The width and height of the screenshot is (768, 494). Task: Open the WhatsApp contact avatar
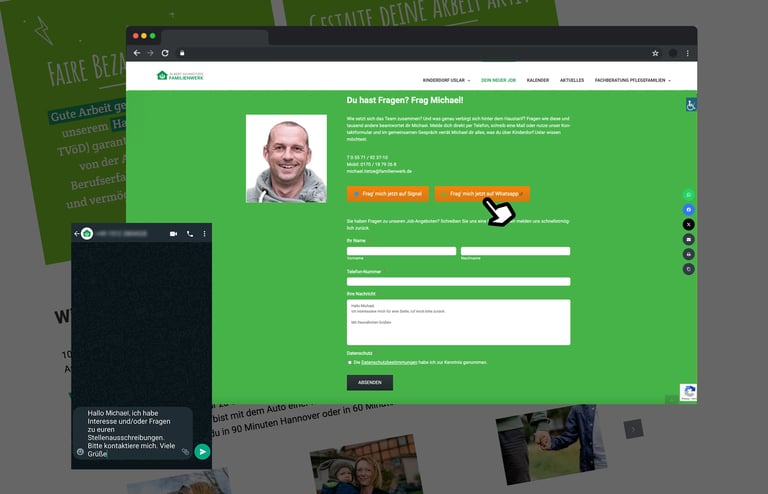87,234
